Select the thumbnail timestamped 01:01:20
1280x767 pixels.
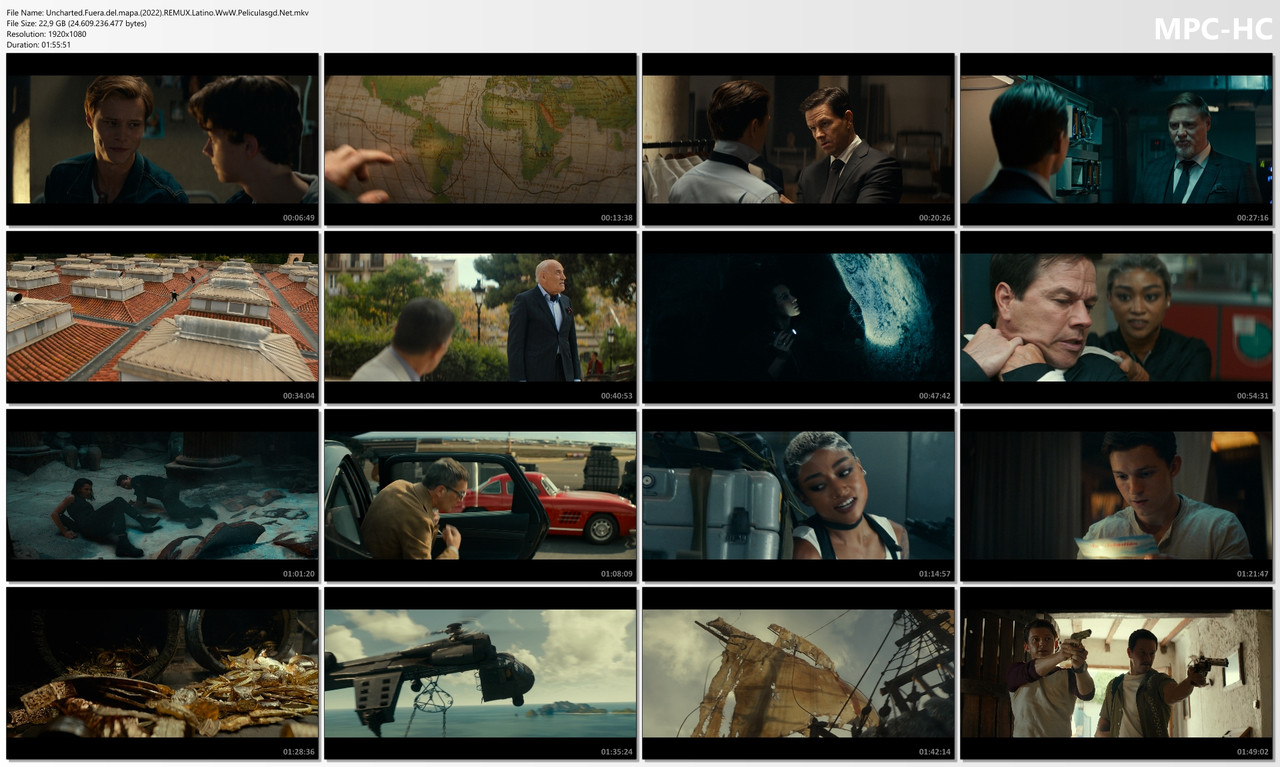tap(163, 495)
